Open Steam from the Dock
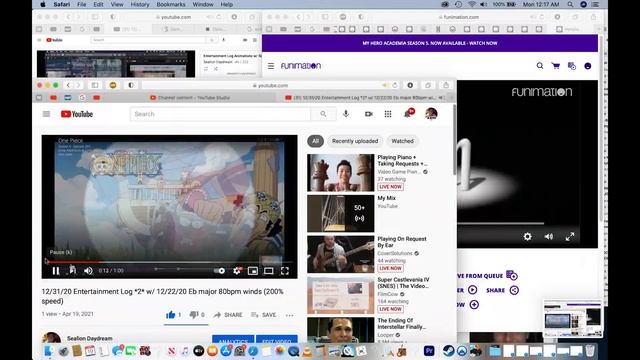The width and height of the screenshot is (640, 360). click(449, 350)
